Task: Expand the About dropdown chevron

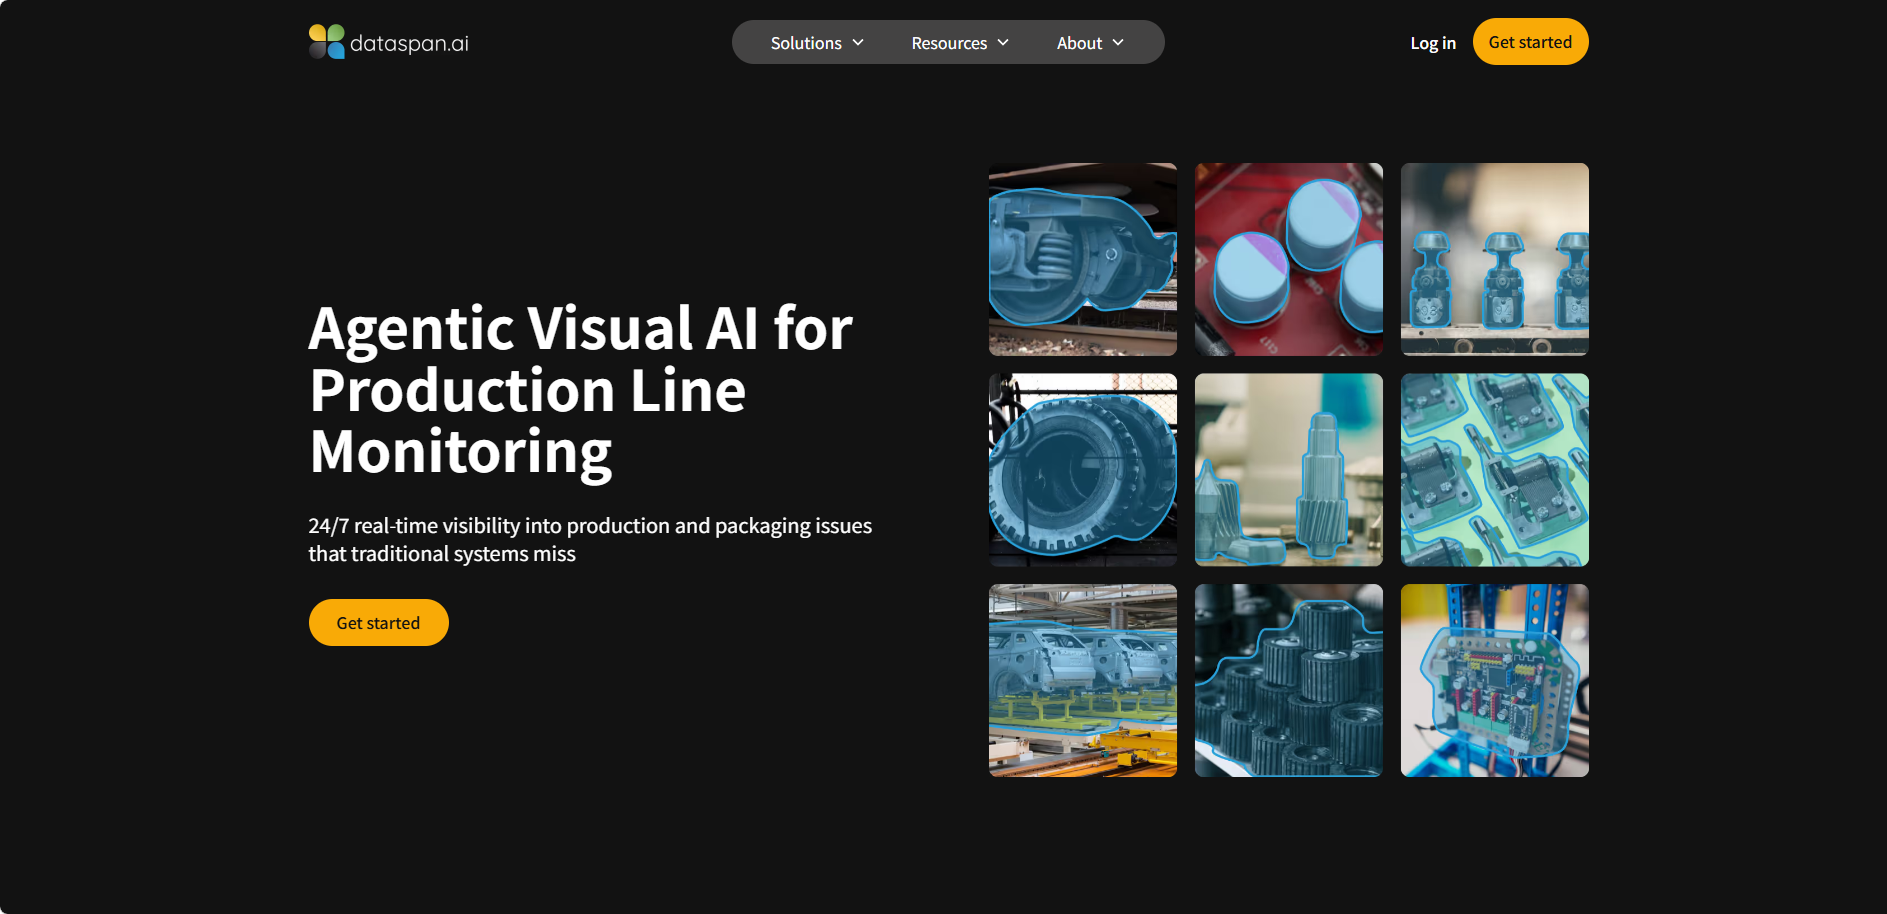Action: [1118, 43]
